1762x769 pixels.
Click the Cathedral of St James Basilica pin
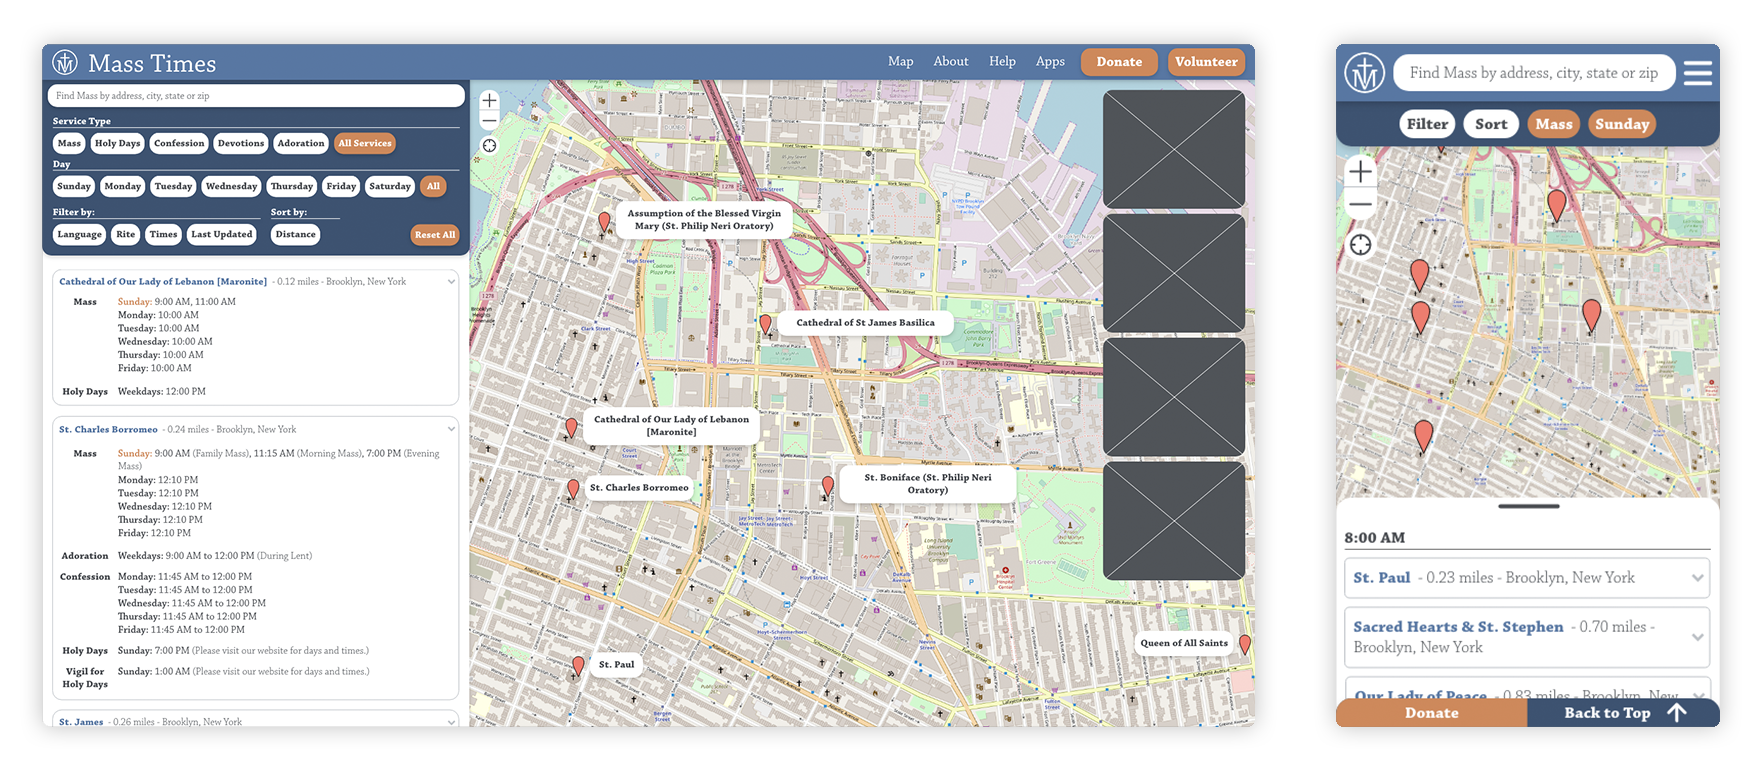click(765, 324)
